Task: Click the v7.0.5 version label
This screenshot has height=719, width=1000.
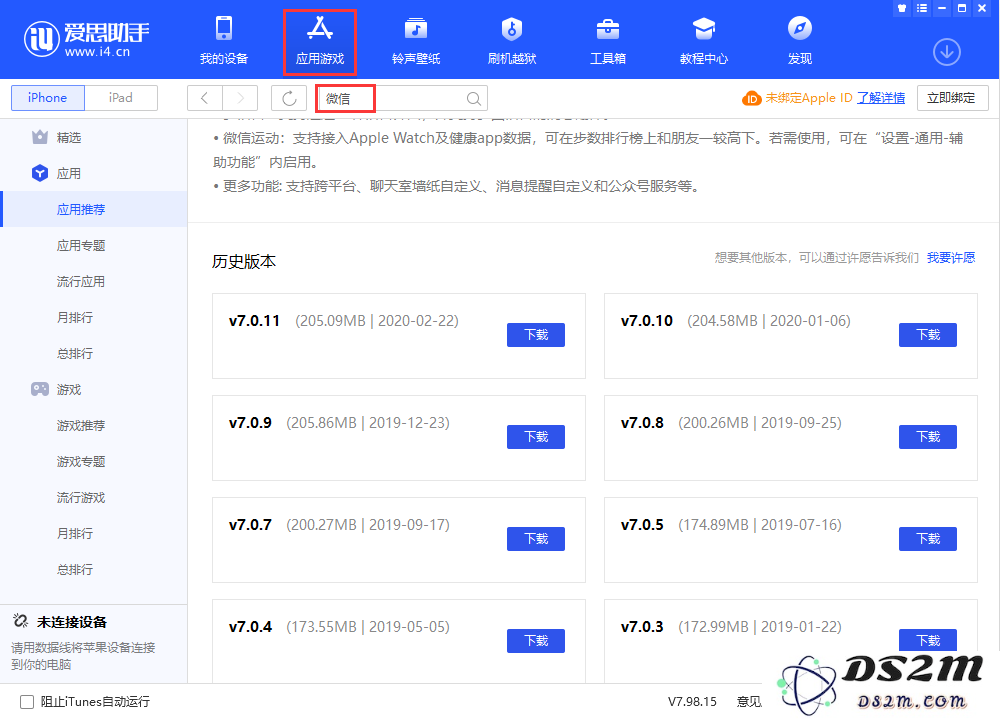Action: (x=642, y=525)
